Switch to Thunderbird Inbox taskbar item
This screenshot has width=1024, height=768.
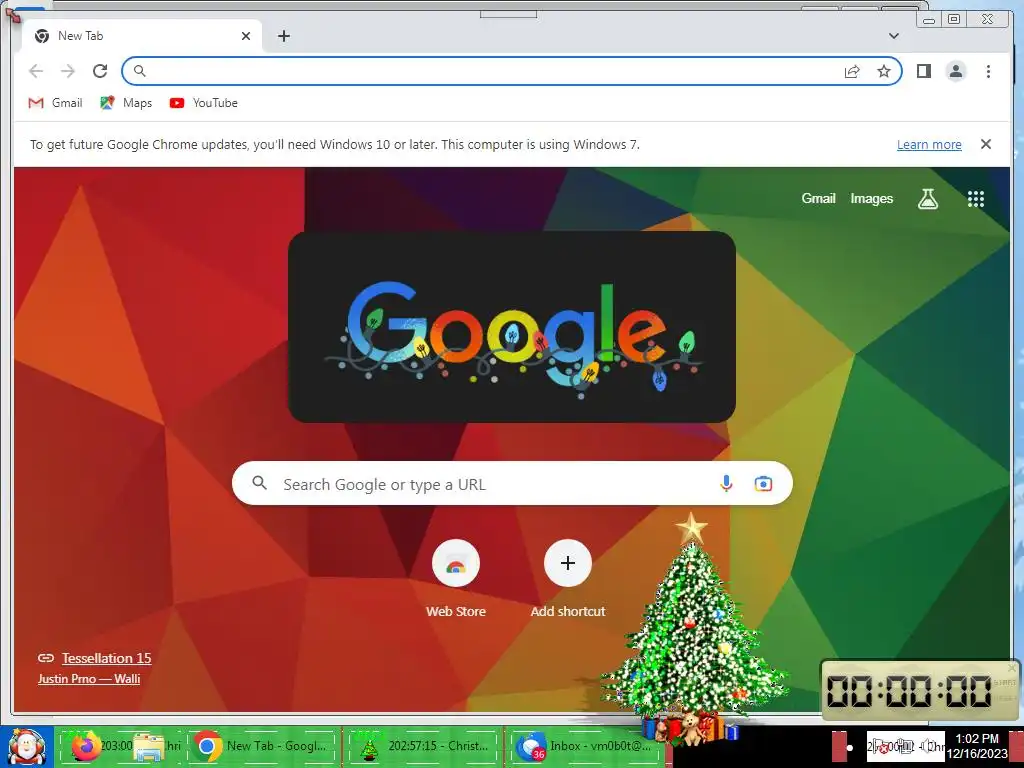[x=583, y=746]
